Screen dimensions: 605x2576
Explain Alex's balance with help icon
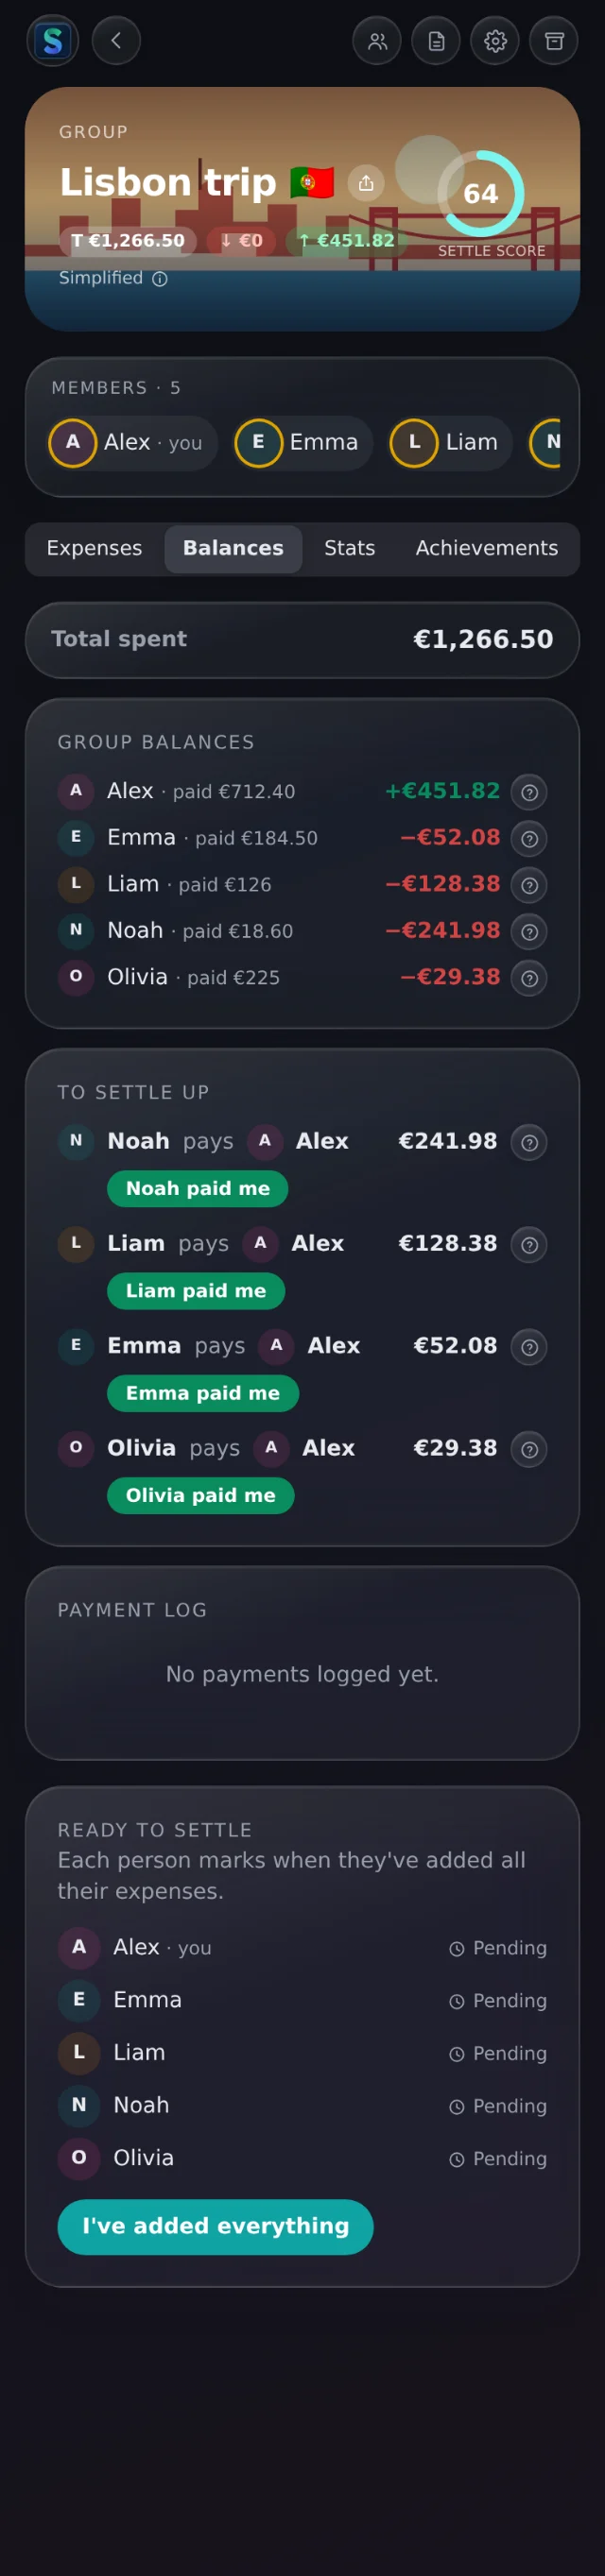tap(529, 792)
